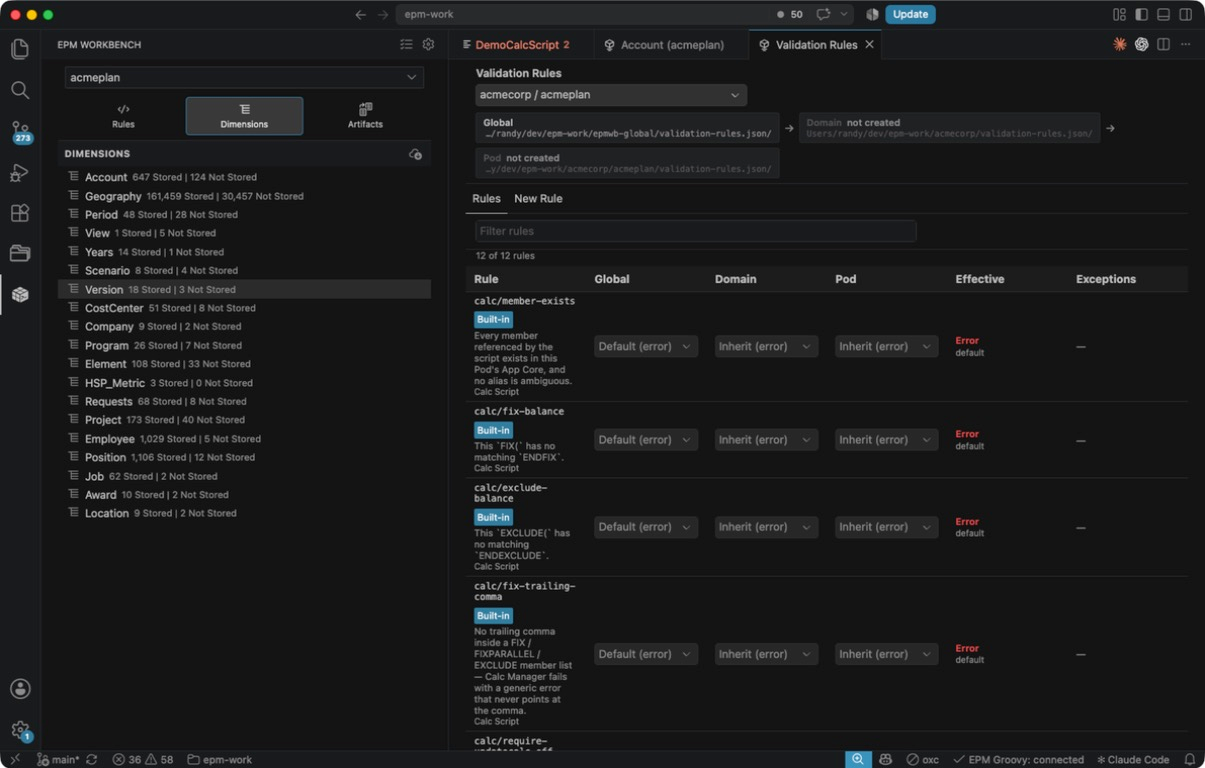Open Global dropdown for calc/member-exists
This screenshot has height=768, width=1205.
pos(645,346)
